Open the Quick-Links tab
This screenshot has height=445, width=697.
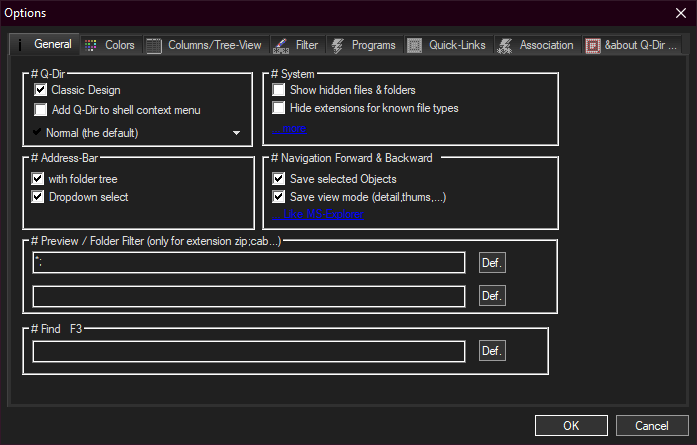pos(448,45)
